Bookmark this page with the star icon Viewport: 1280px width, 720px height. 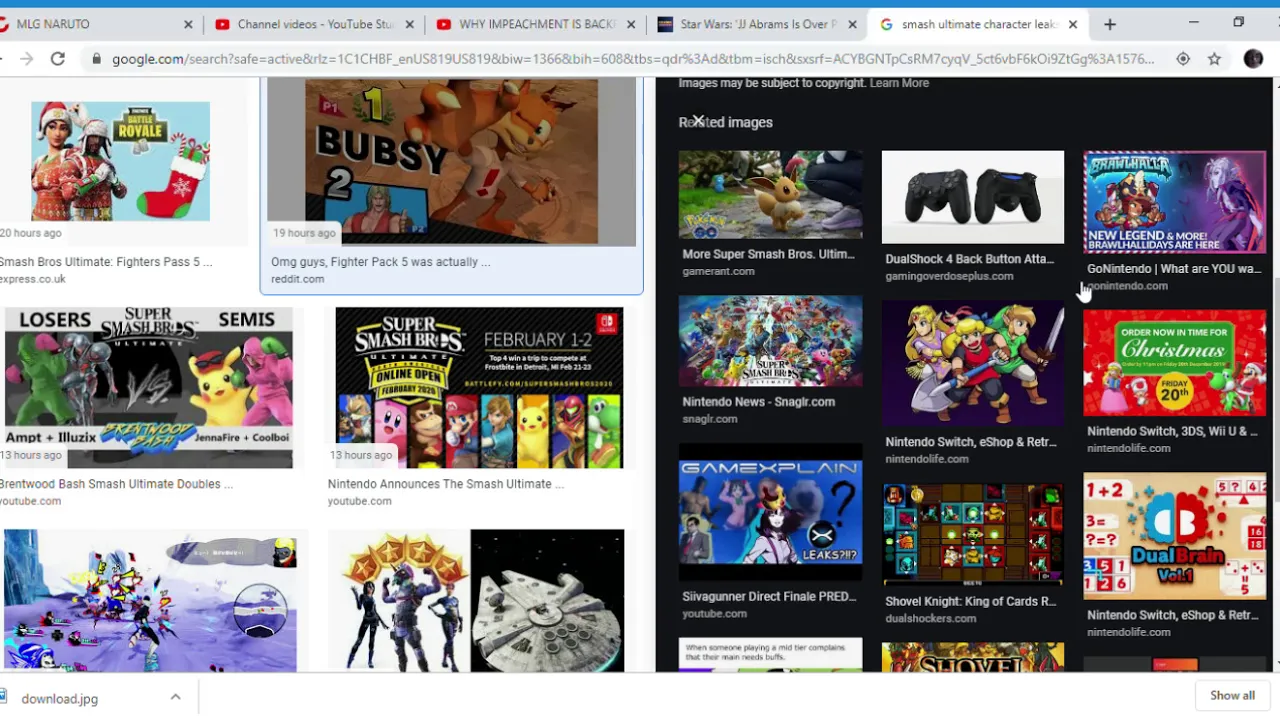1214,59
